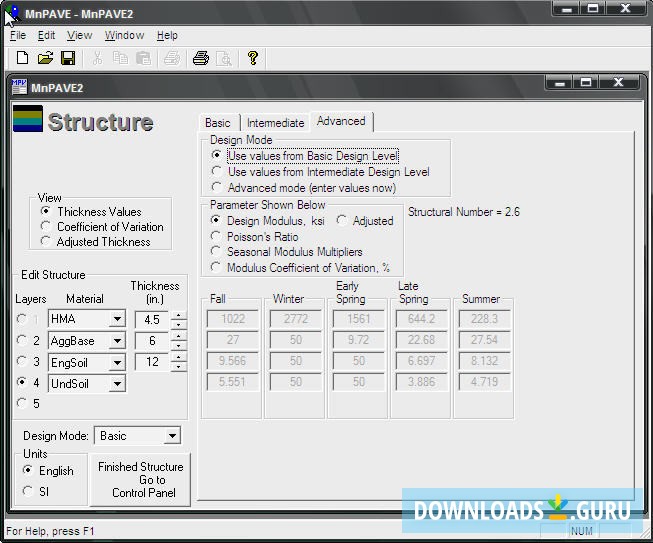Click the grayed-out printer icon

[x=172, y=58]
